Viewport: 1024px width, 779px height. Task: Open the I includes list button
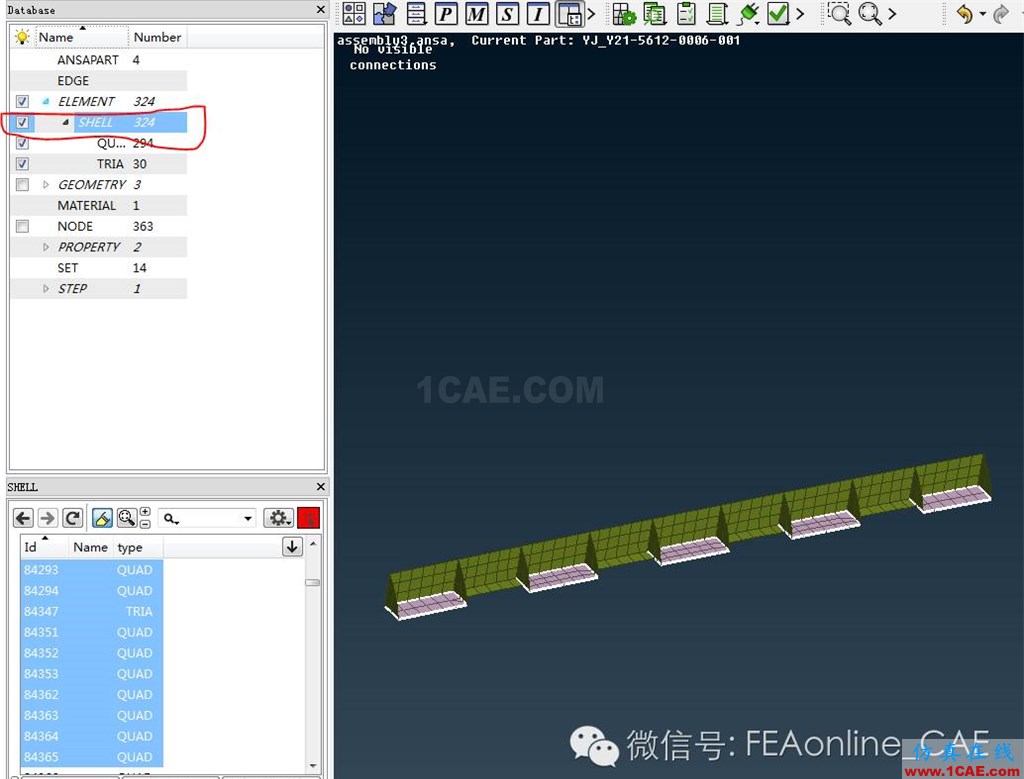tap(538, 14)
